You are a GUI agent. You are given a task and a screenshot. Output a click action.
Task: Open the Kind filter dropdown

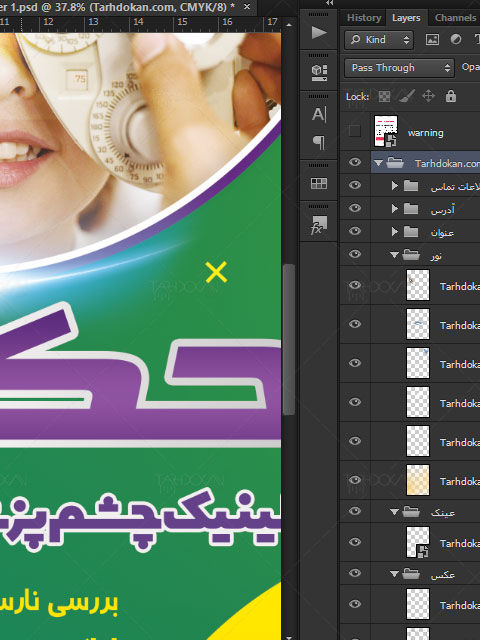[379, 40]
